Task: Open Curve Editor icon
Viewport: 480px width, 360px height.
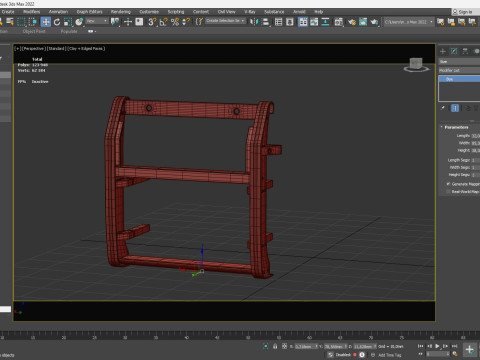Action: coord(314,22)
